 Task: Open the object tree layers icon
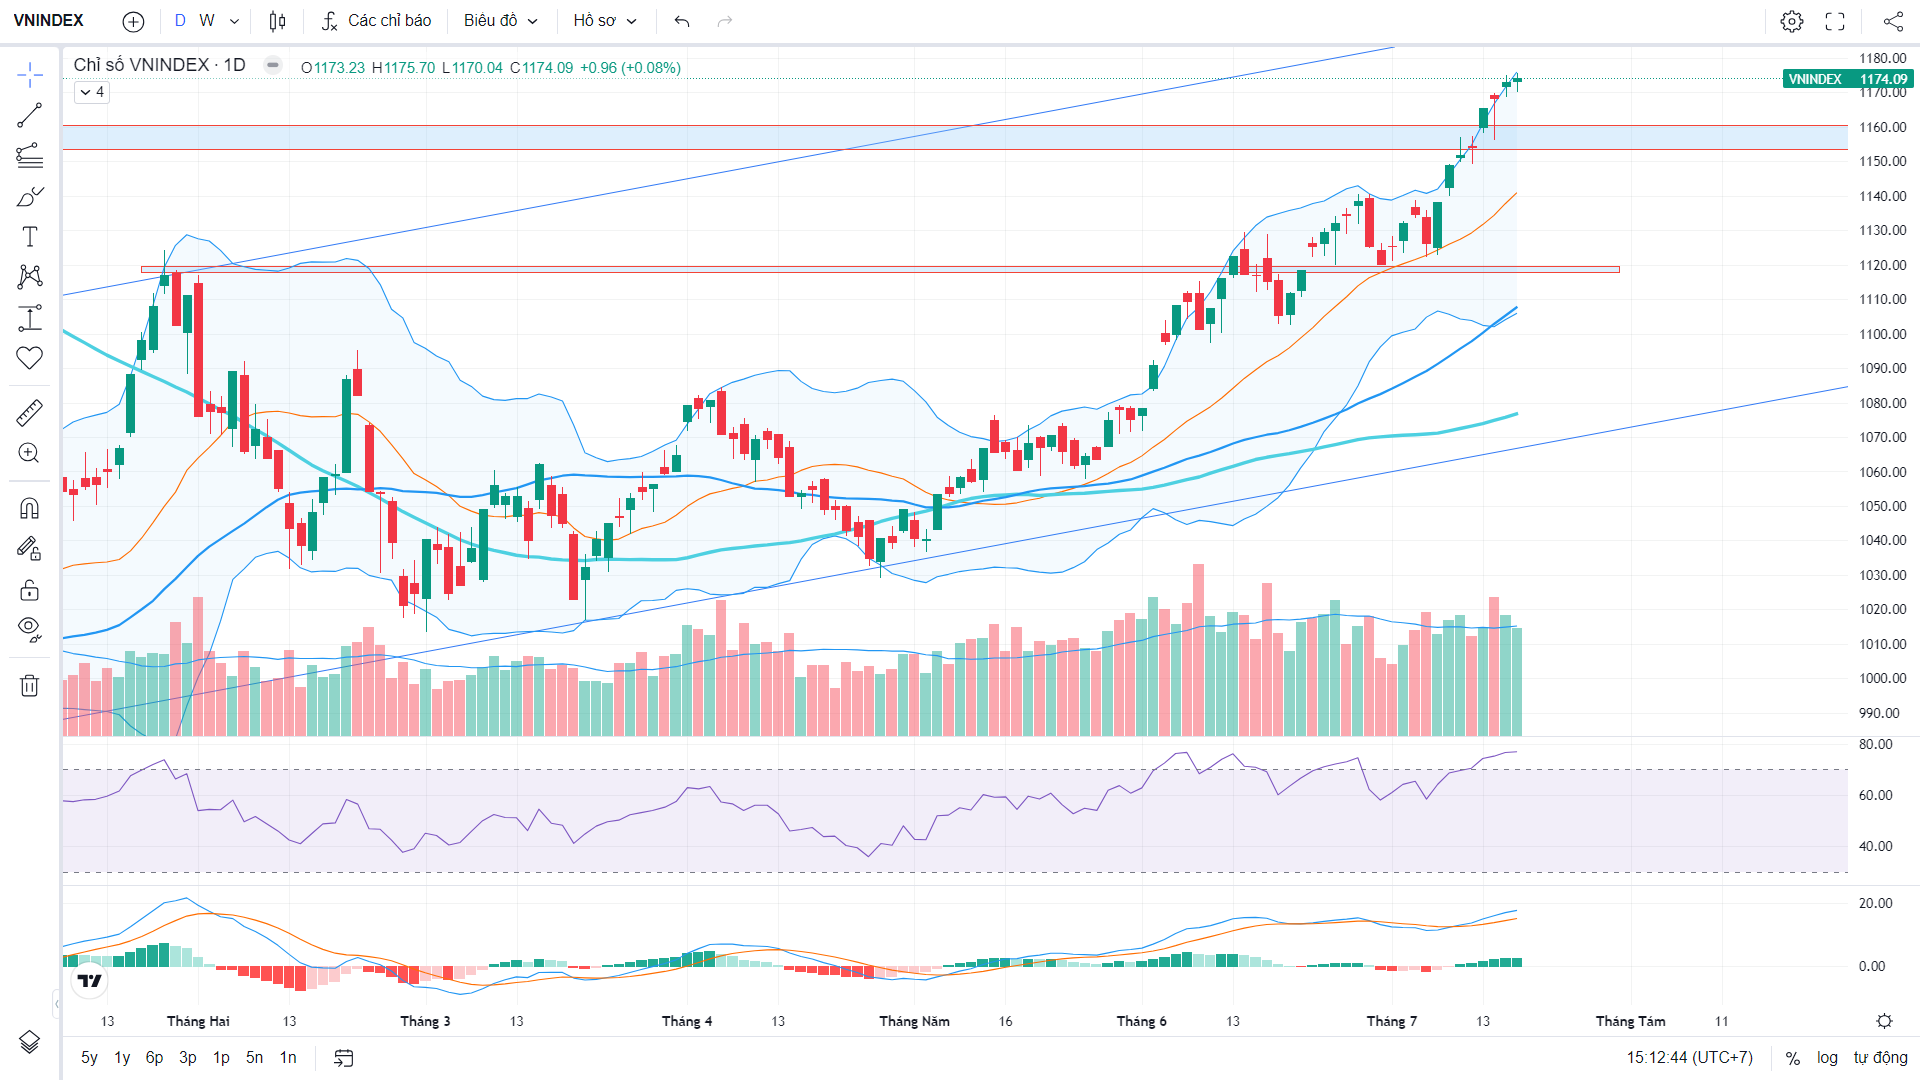click(x=30, y=1042)
